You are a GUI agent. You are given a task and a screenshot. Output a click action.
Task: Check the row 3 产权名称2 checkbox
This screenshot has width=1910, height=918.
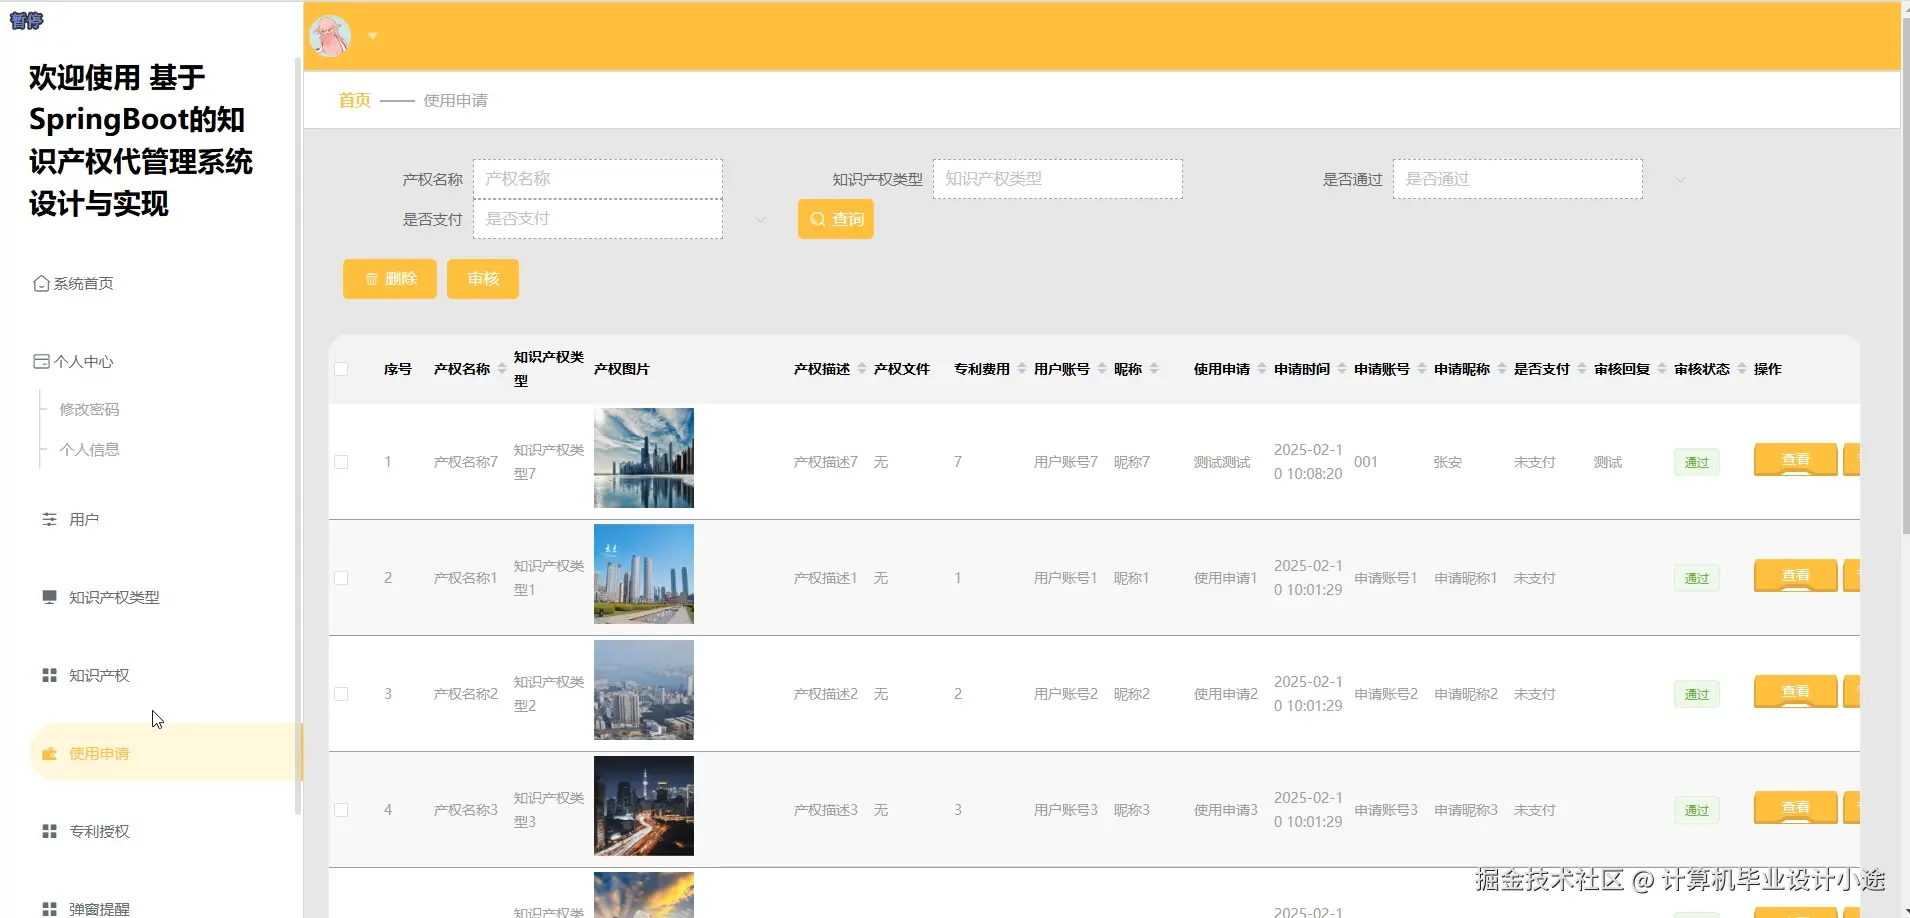(341, 694)
